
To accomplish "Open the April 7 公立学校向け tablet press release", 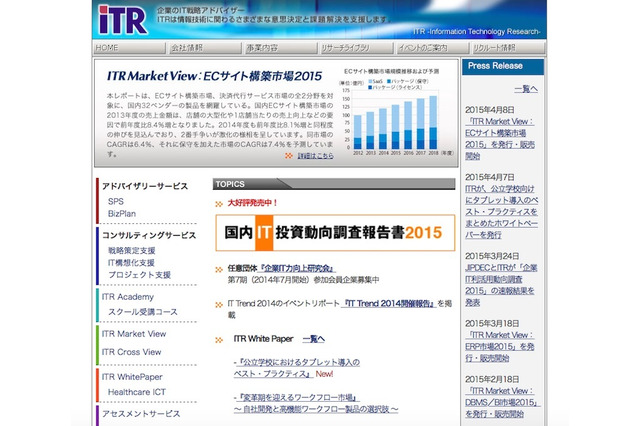I will click(x=502, y=212).
